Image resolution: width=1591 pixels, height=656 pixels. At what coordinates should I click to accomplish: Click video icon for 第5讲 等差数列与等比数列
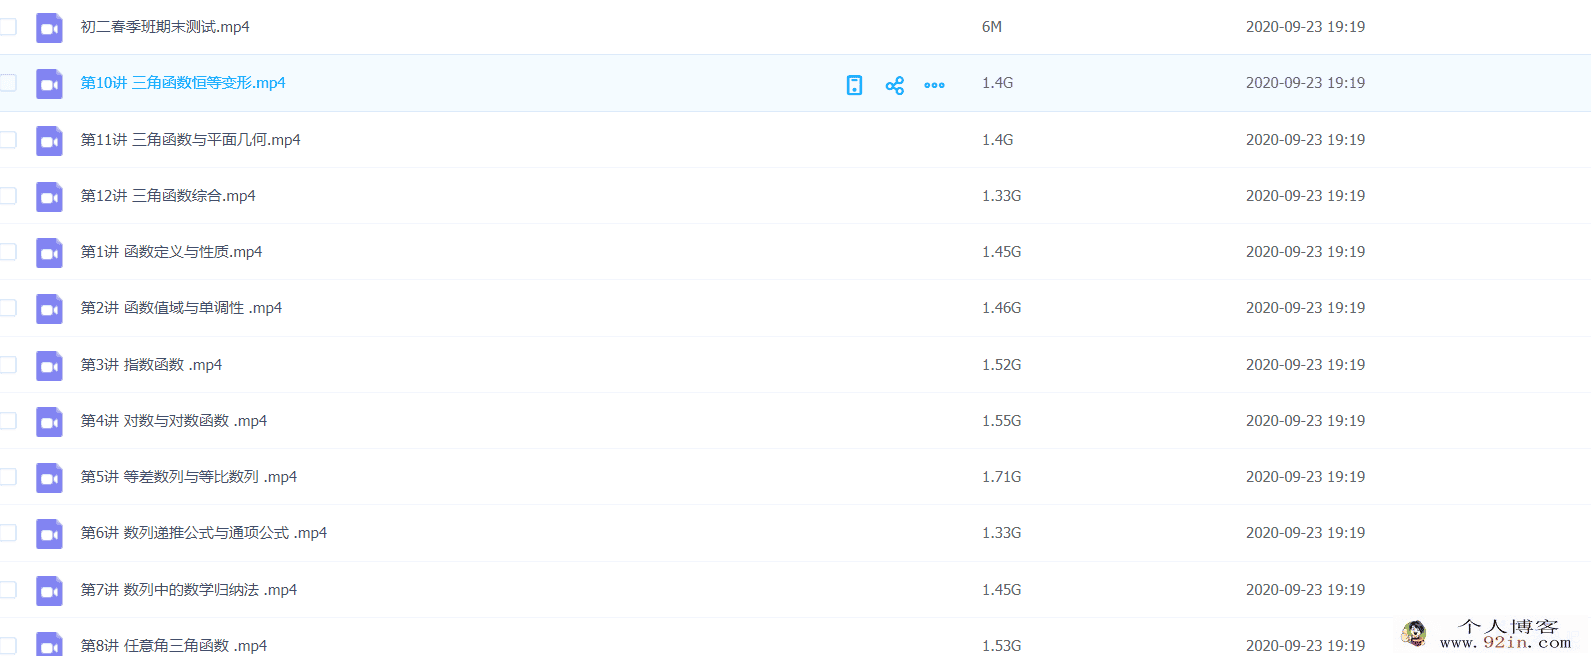pyautogui.click(x=49, y=478)
